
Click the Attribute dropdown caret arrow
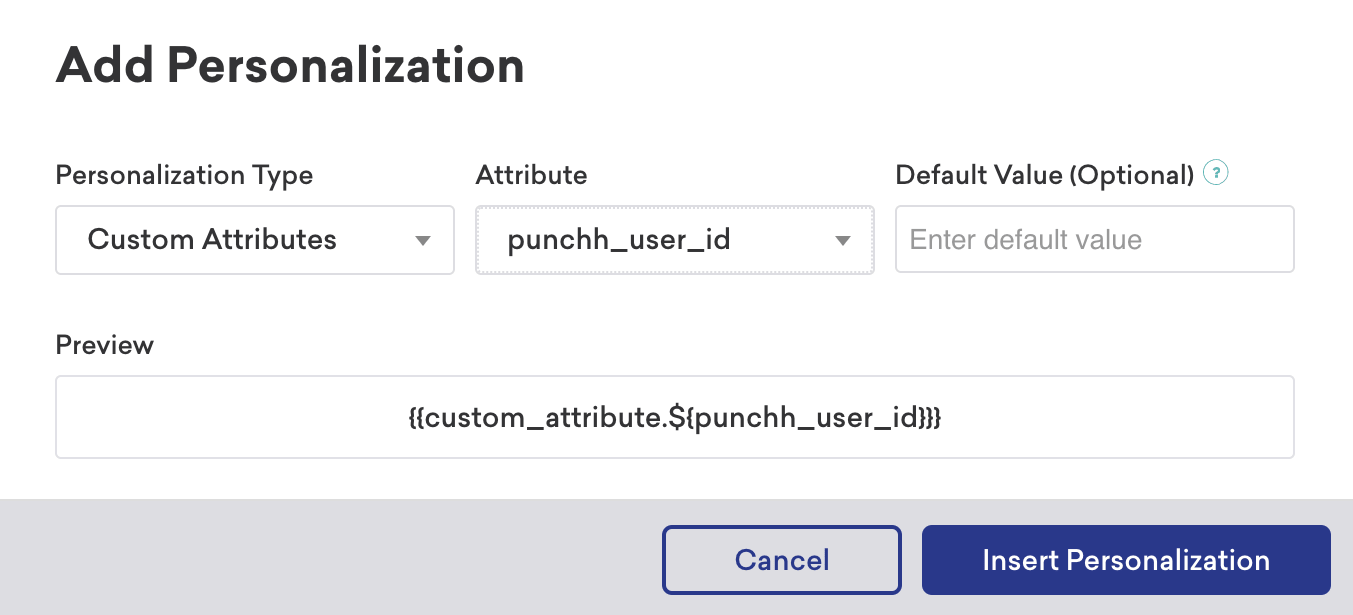(x=843, y=240)
